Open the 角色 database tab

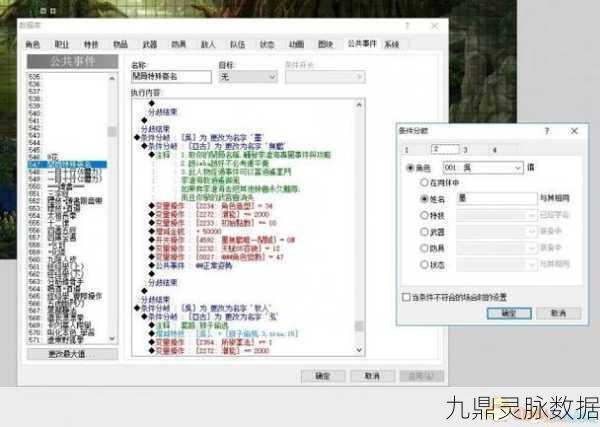pos(33,44)
